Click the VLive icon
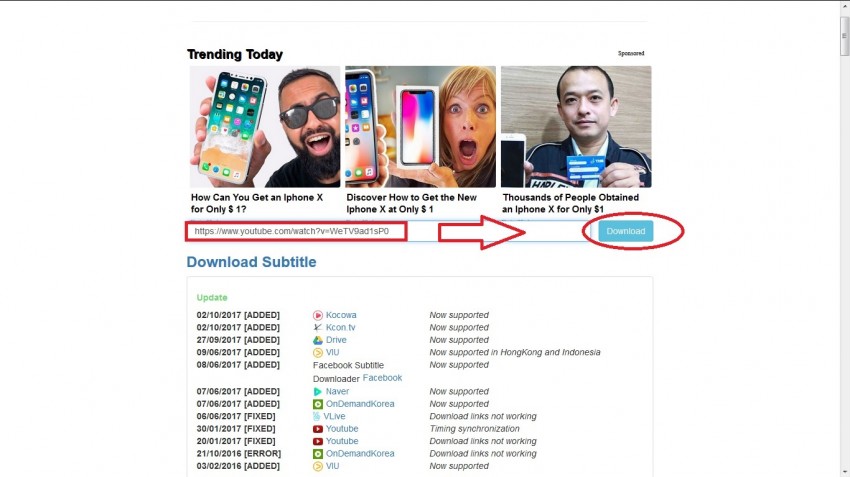 (x=317, y=416)
